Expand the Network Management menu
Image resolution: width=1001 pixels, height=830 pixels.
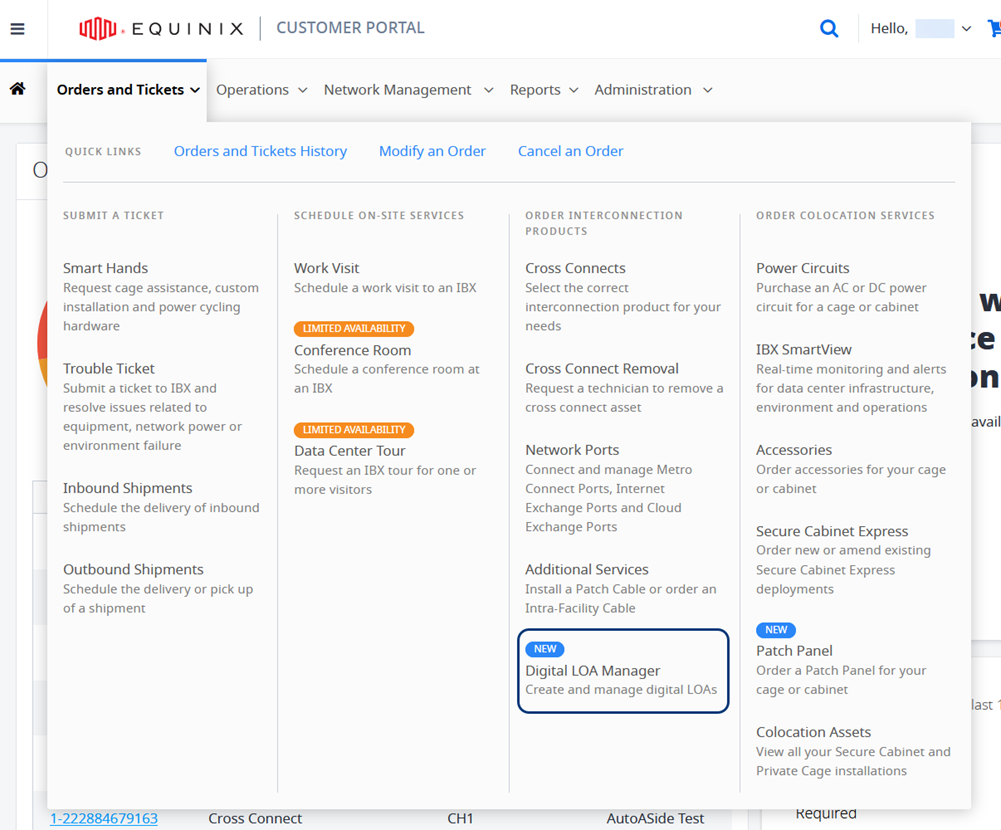tap(409, 90)
